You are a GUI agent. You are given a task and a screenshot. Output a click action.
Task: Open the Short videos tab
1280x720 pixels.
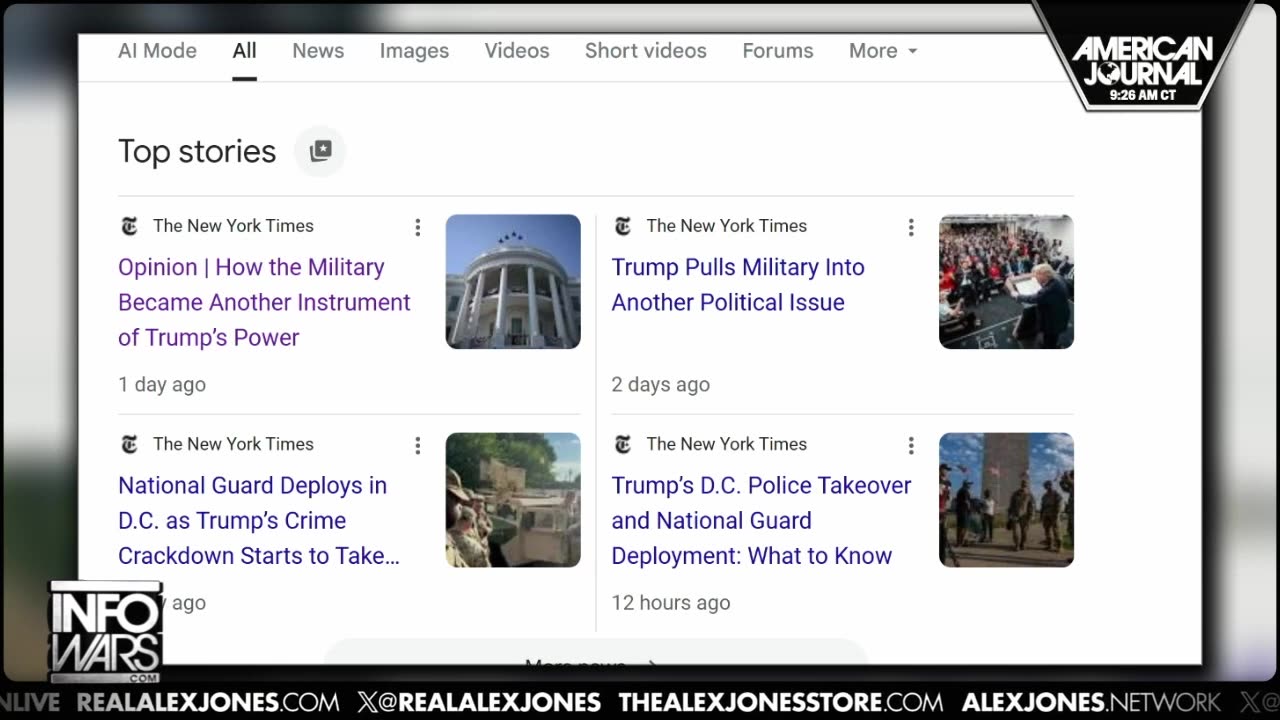pos(646,51)
